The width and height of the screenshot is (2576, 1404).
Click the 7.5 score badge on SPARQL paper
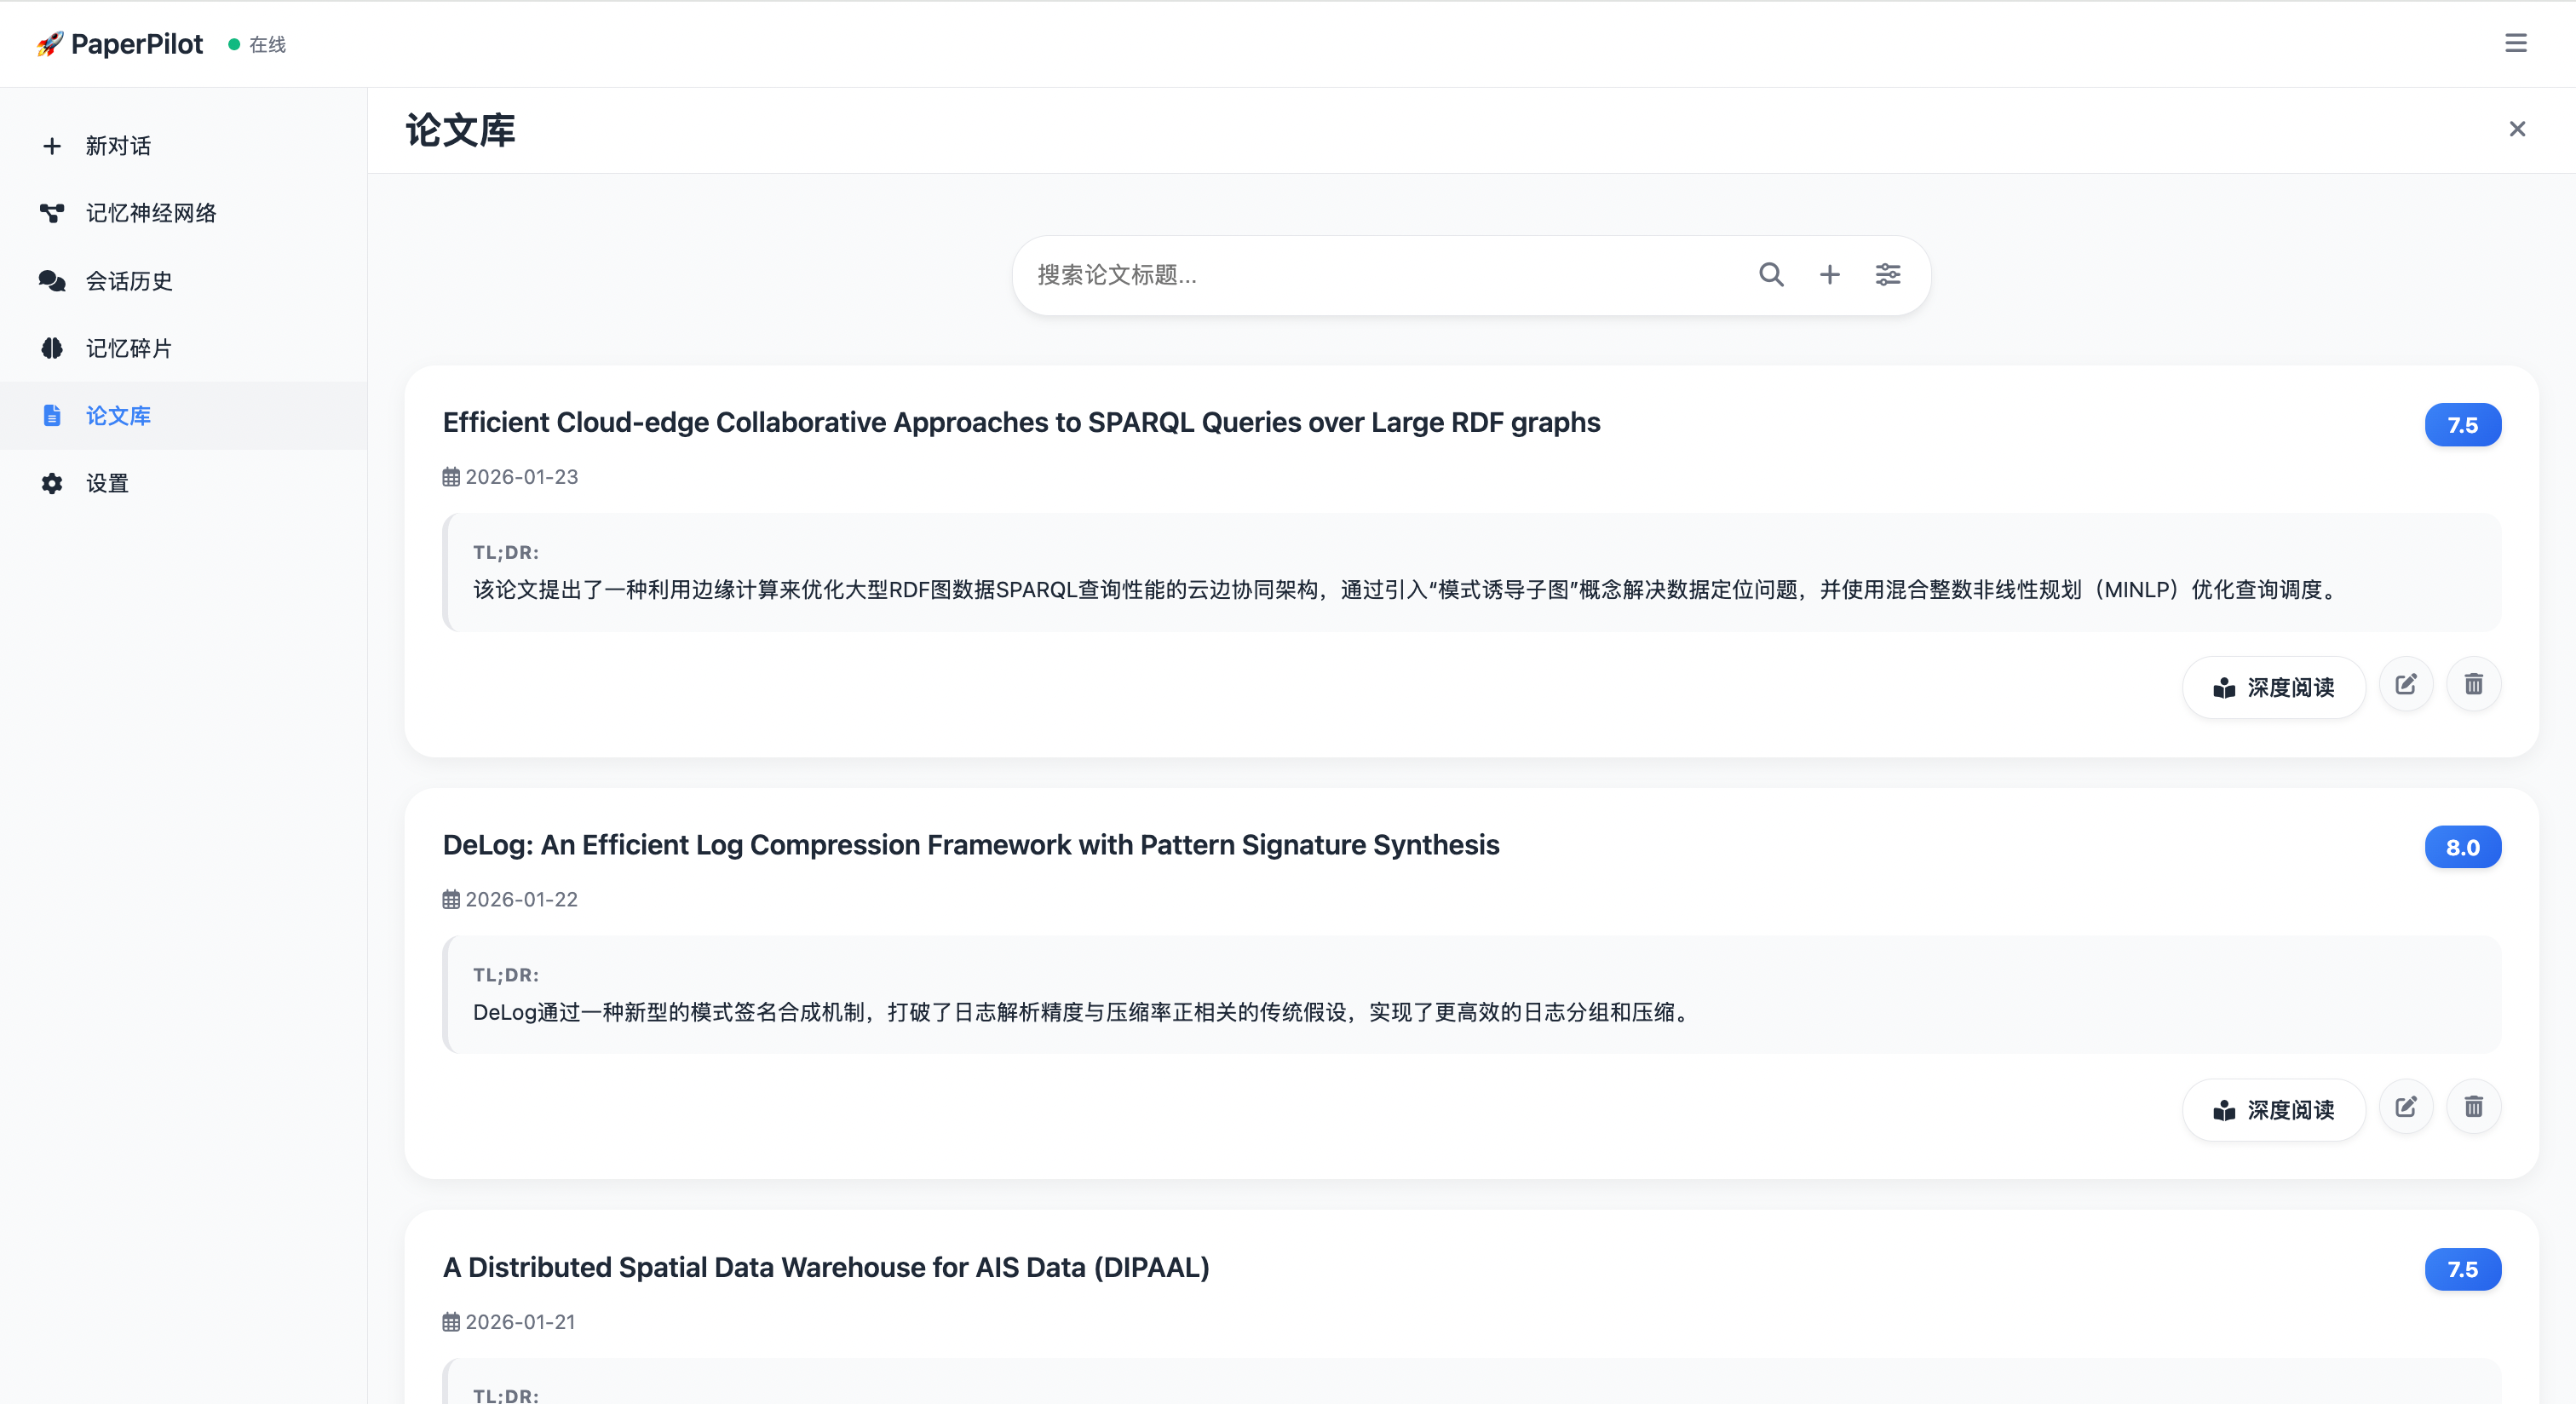[x=2462, y=425]
